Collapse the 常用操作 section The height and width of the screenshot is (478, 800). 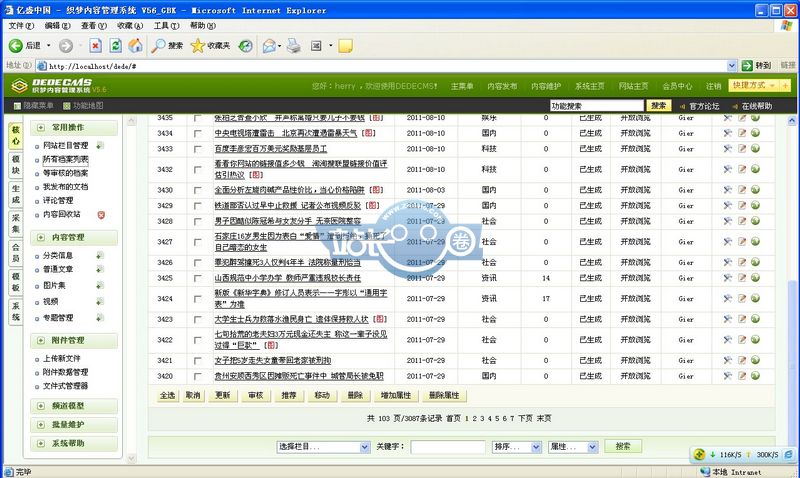(x=41, y=128)
